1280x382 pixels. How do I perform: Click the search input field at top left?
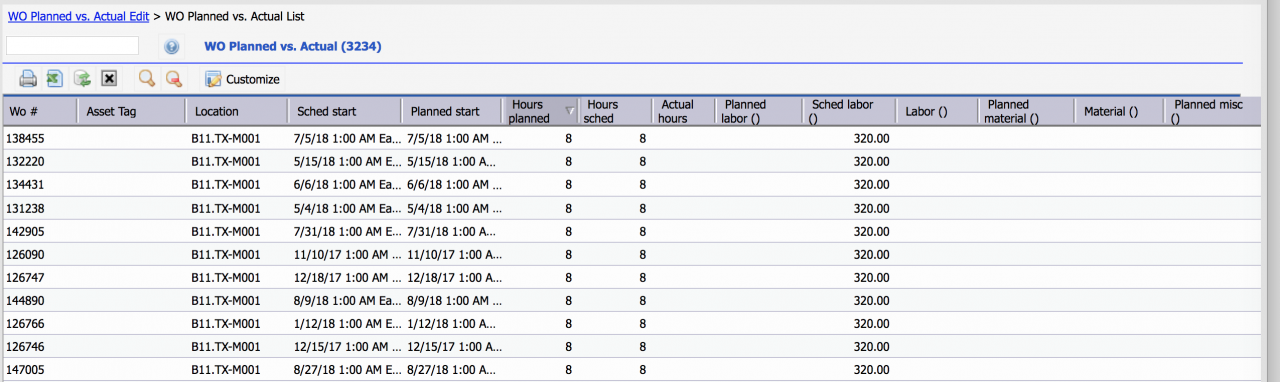click(x=72, y=45)
